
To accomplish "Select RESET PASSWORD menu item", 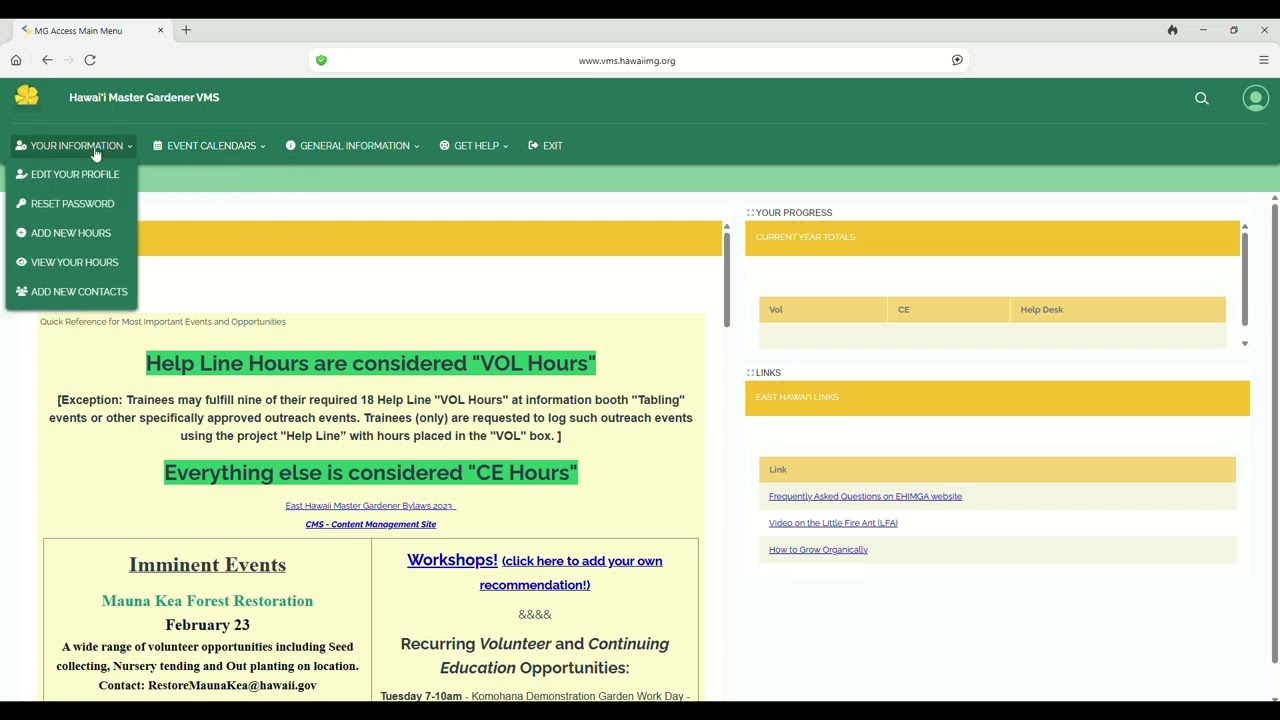I will tap(65, 204).
